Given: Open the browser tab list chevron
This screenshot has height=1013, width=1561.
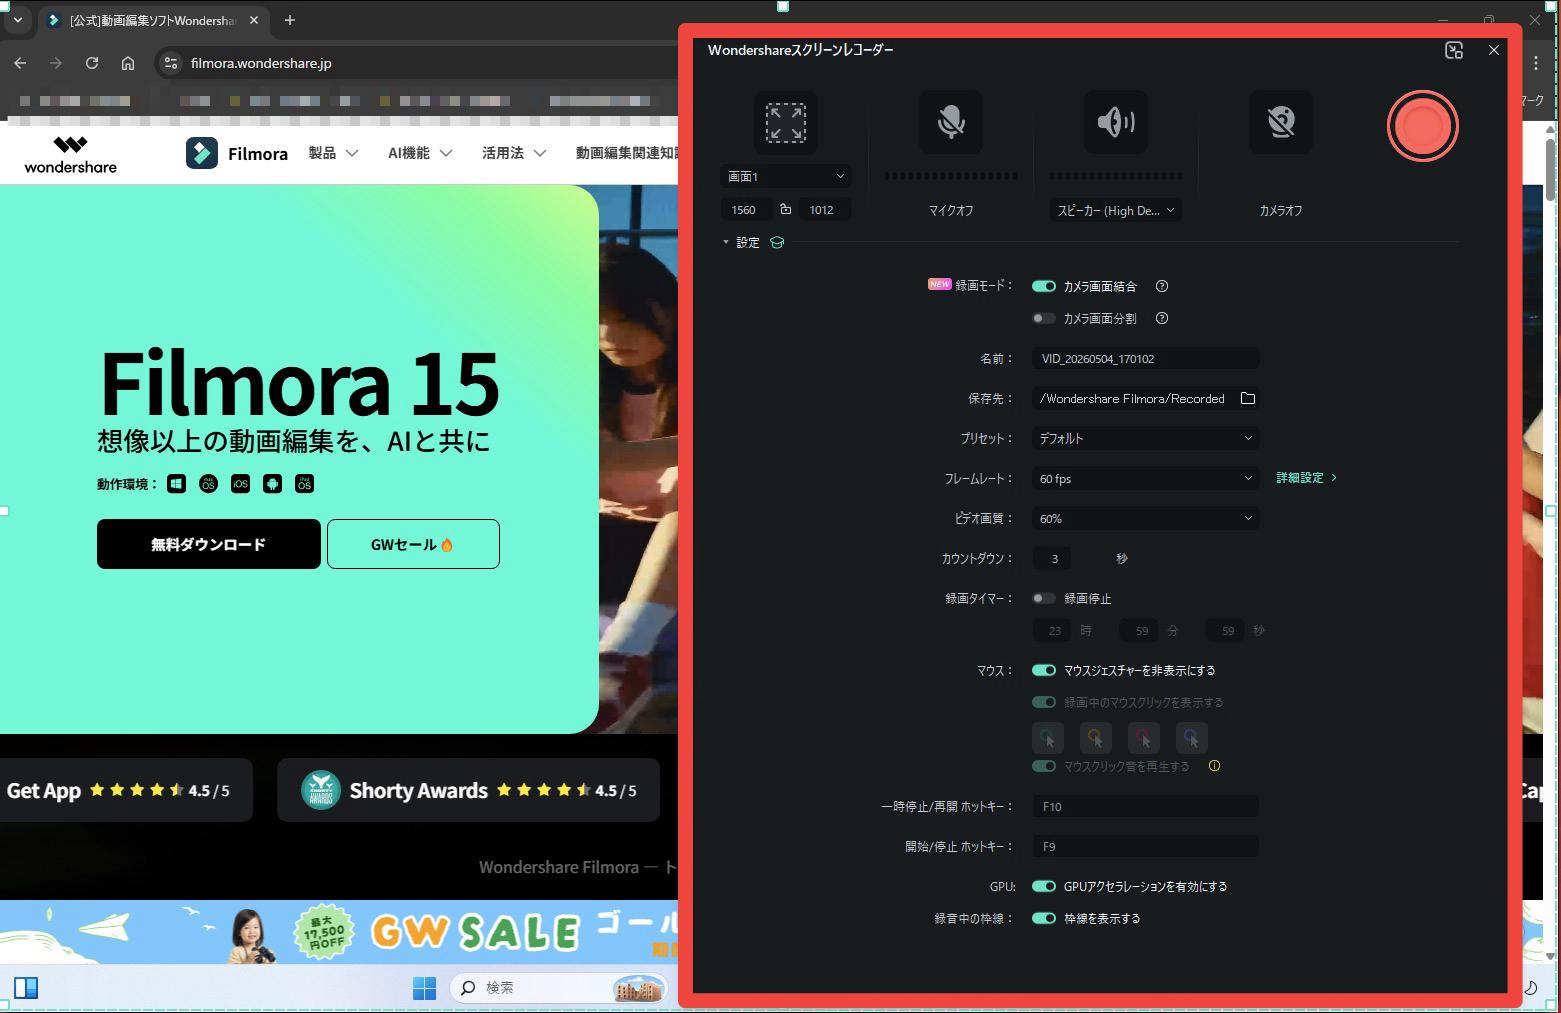Looking at the screenshot, I should tap(17, 20).
